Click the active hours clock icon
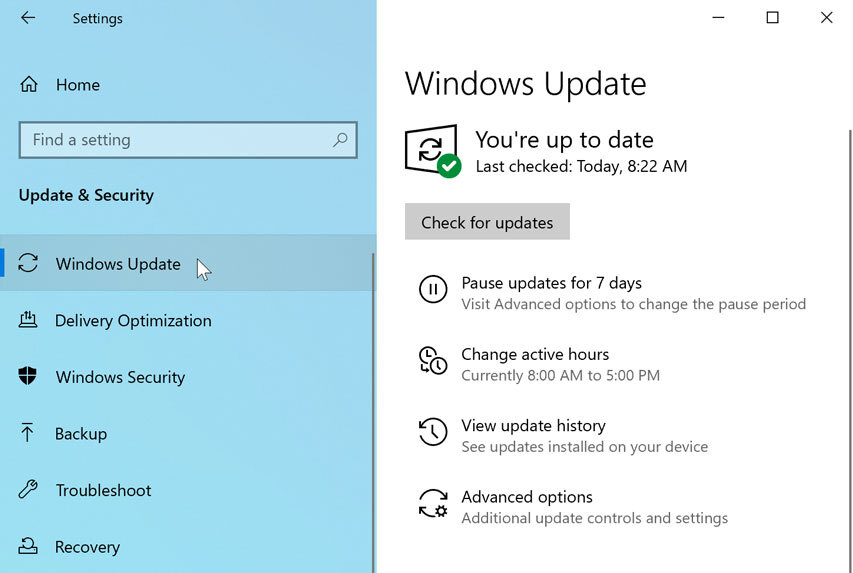 (x=433, y=360)
